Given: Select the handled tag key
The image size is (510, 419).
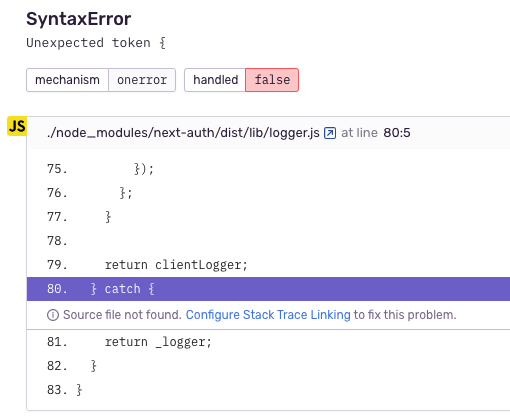Looking at the screenshot, I should click(215, 80).
